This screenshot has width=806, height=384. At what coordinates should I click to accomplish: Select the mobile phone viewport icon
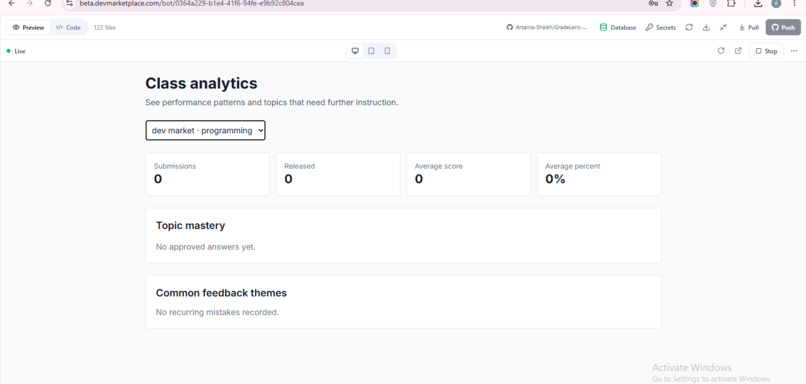(388, 51)
